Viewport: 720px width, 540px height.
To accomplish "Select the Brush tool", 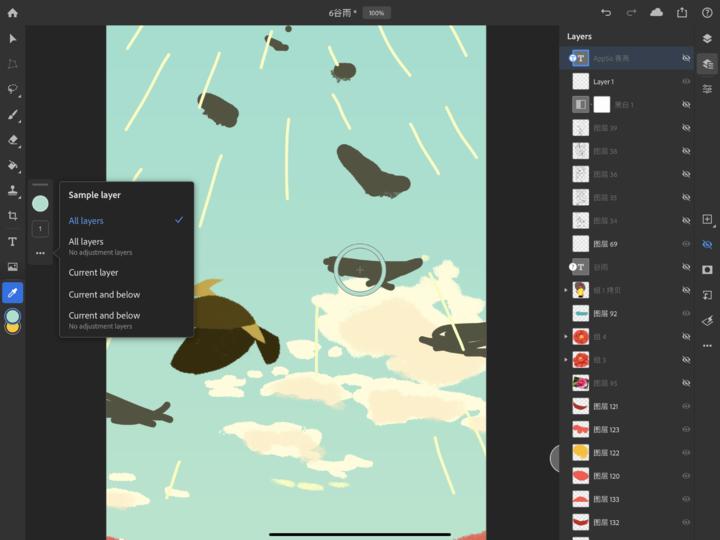I will coord(13,115).
